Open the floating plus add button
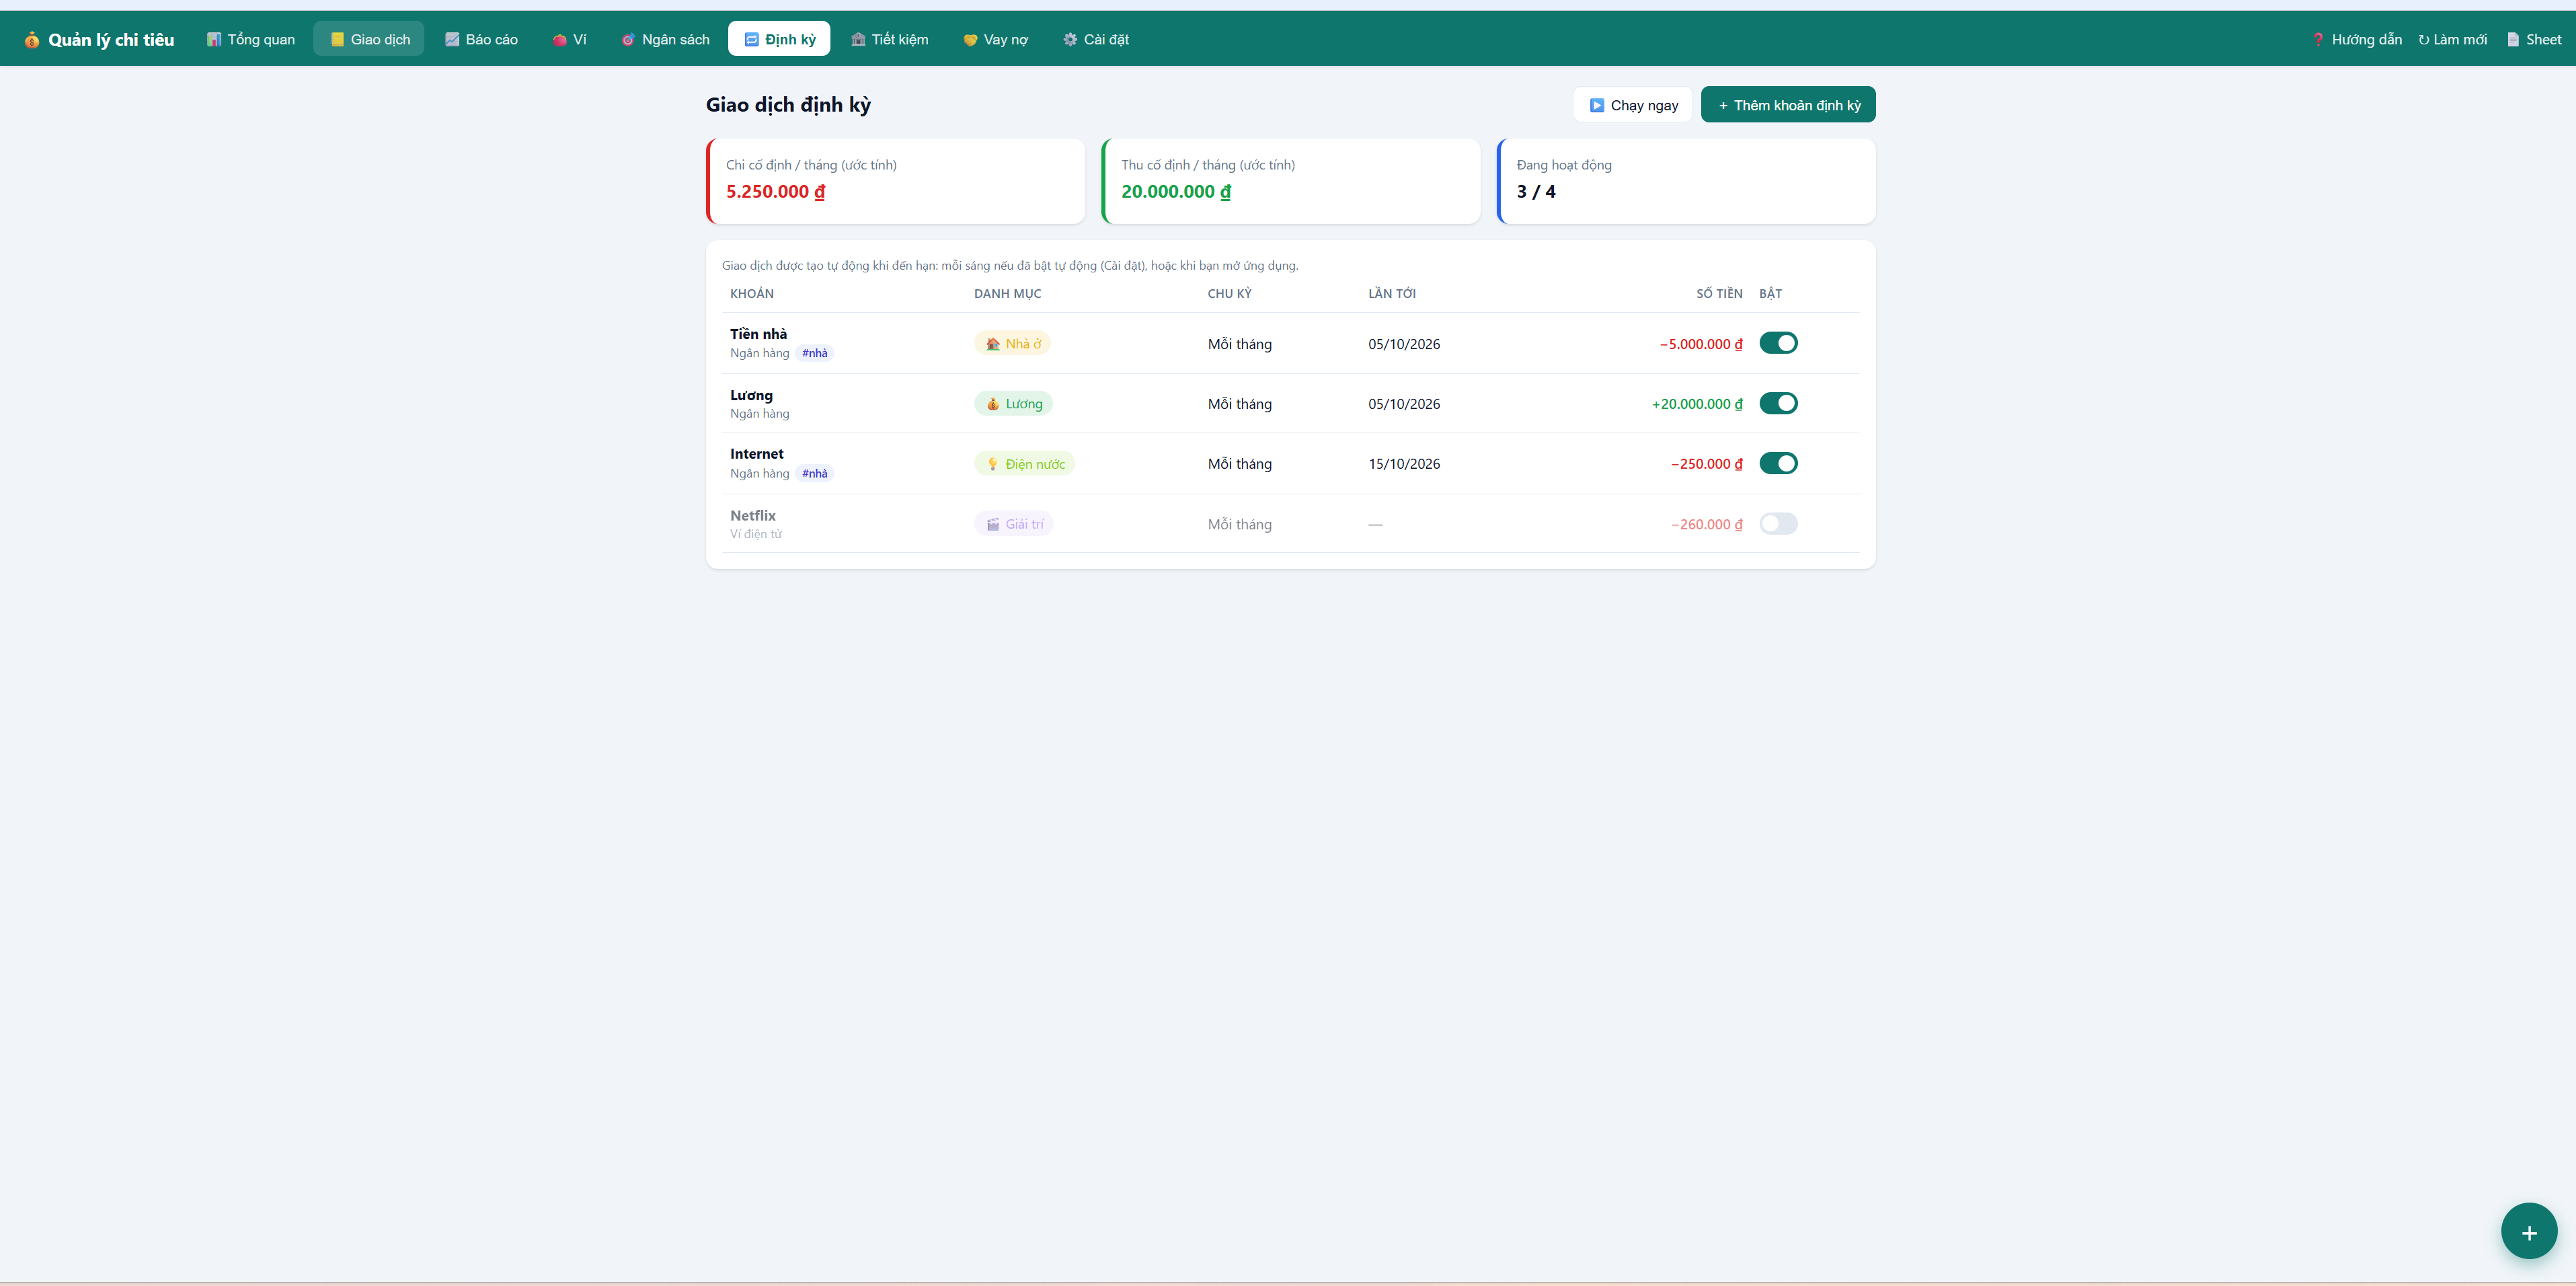Screen dimensions: 2576x1286 (2528, 1232)
